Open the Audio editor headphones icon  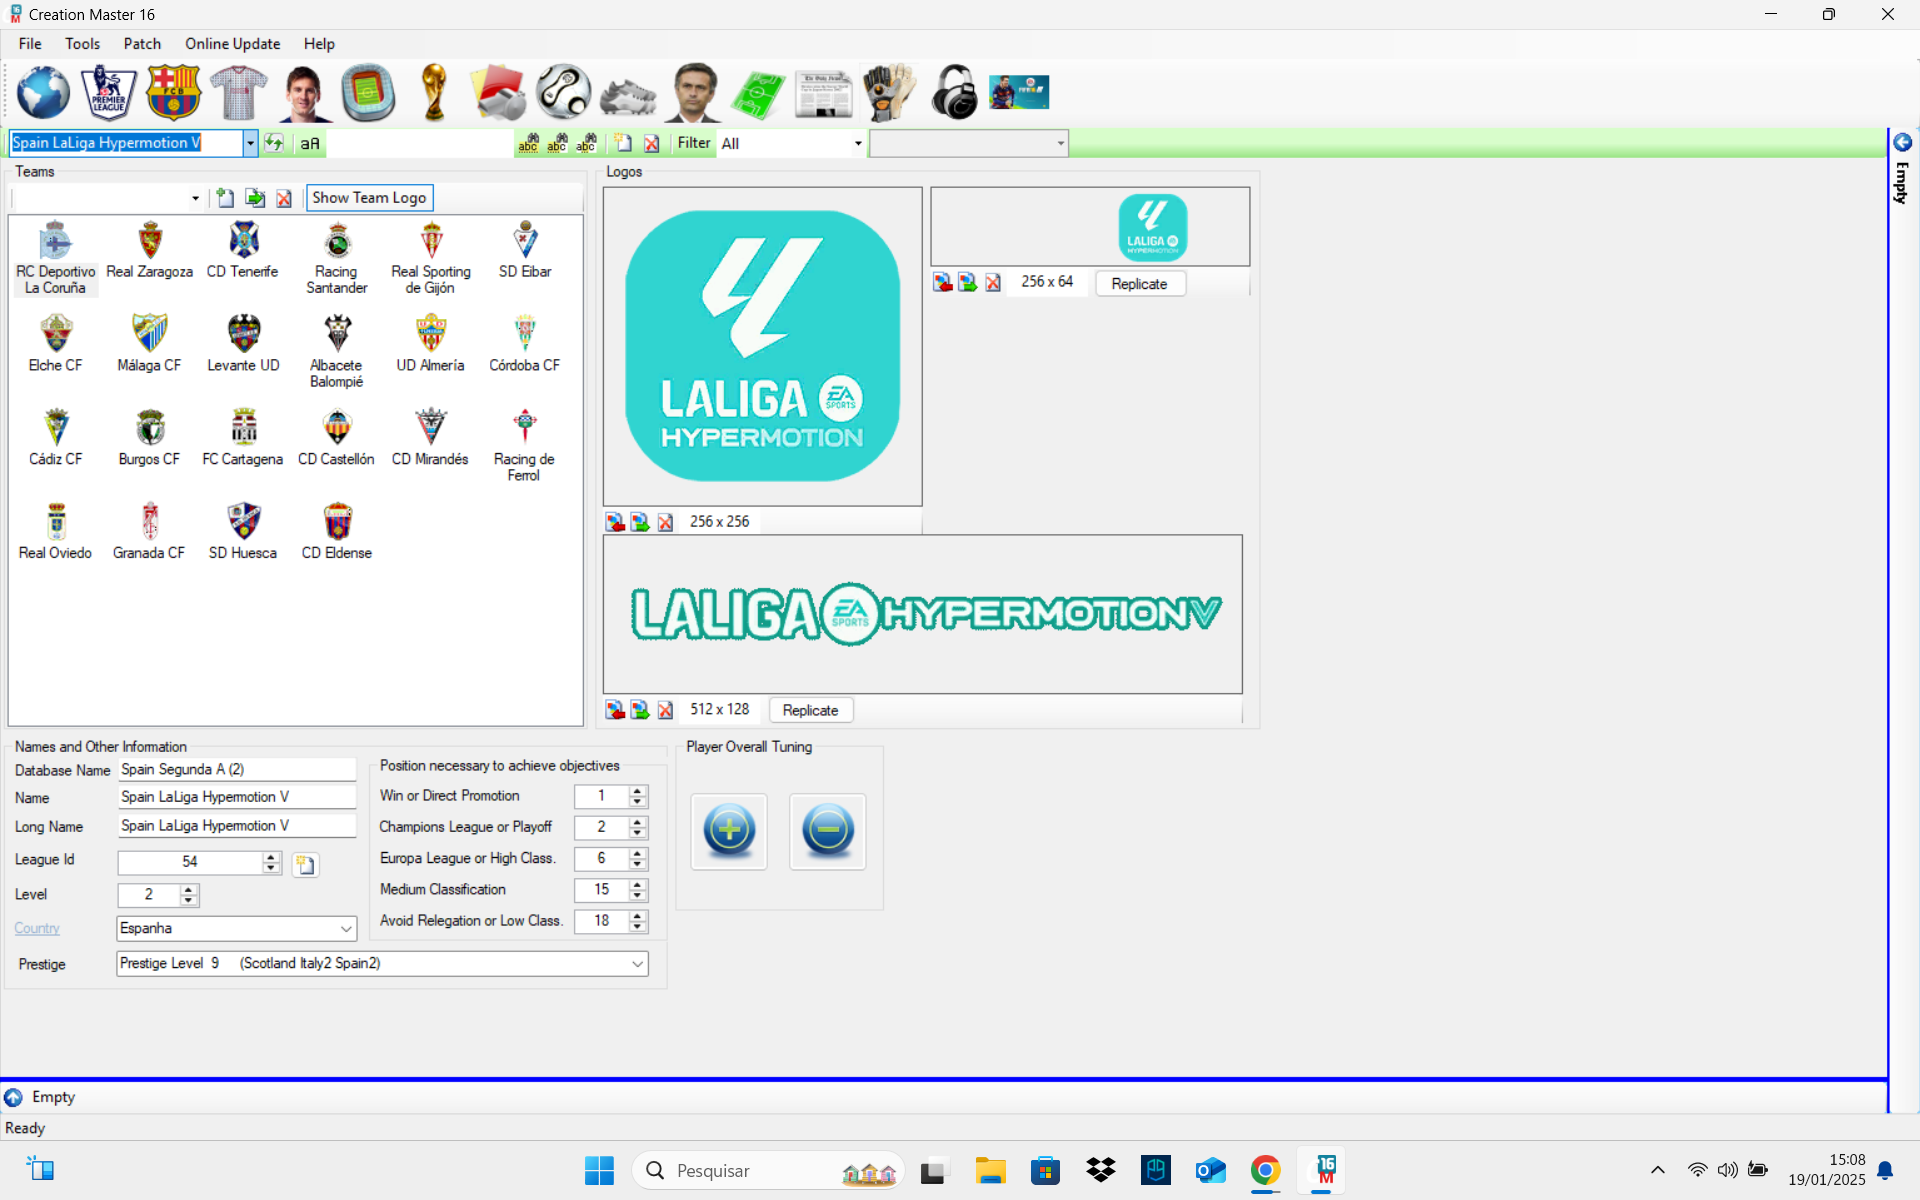point(954,92)
